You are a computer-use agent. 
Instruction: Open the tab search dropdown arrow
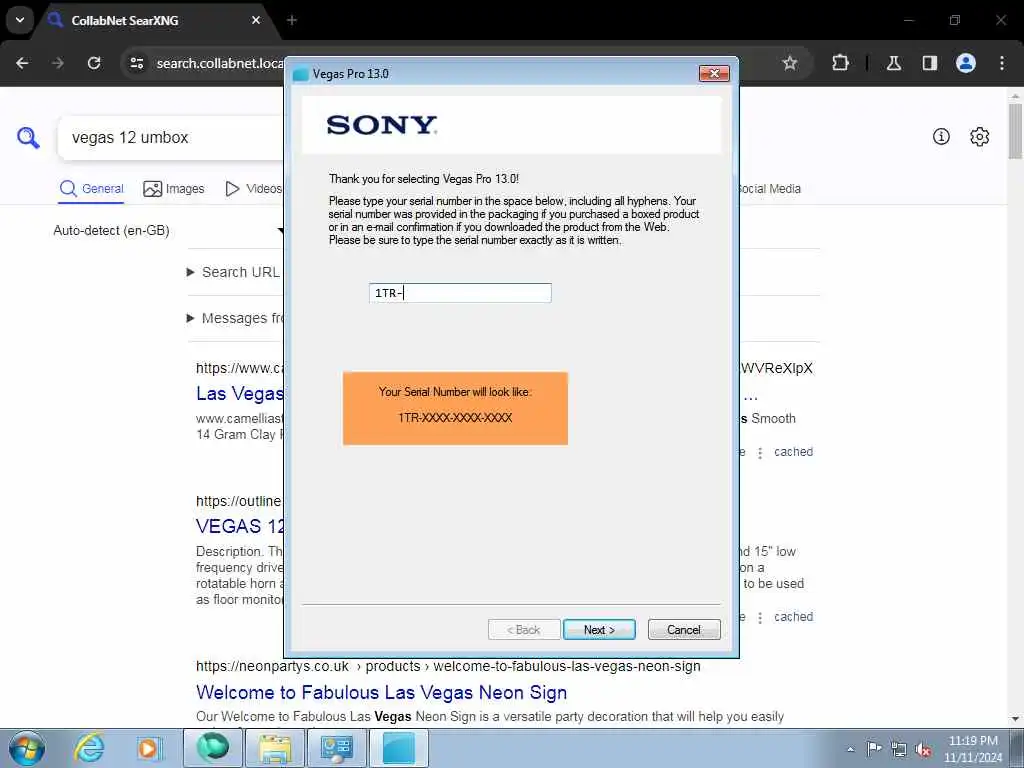tap(20, 20)
